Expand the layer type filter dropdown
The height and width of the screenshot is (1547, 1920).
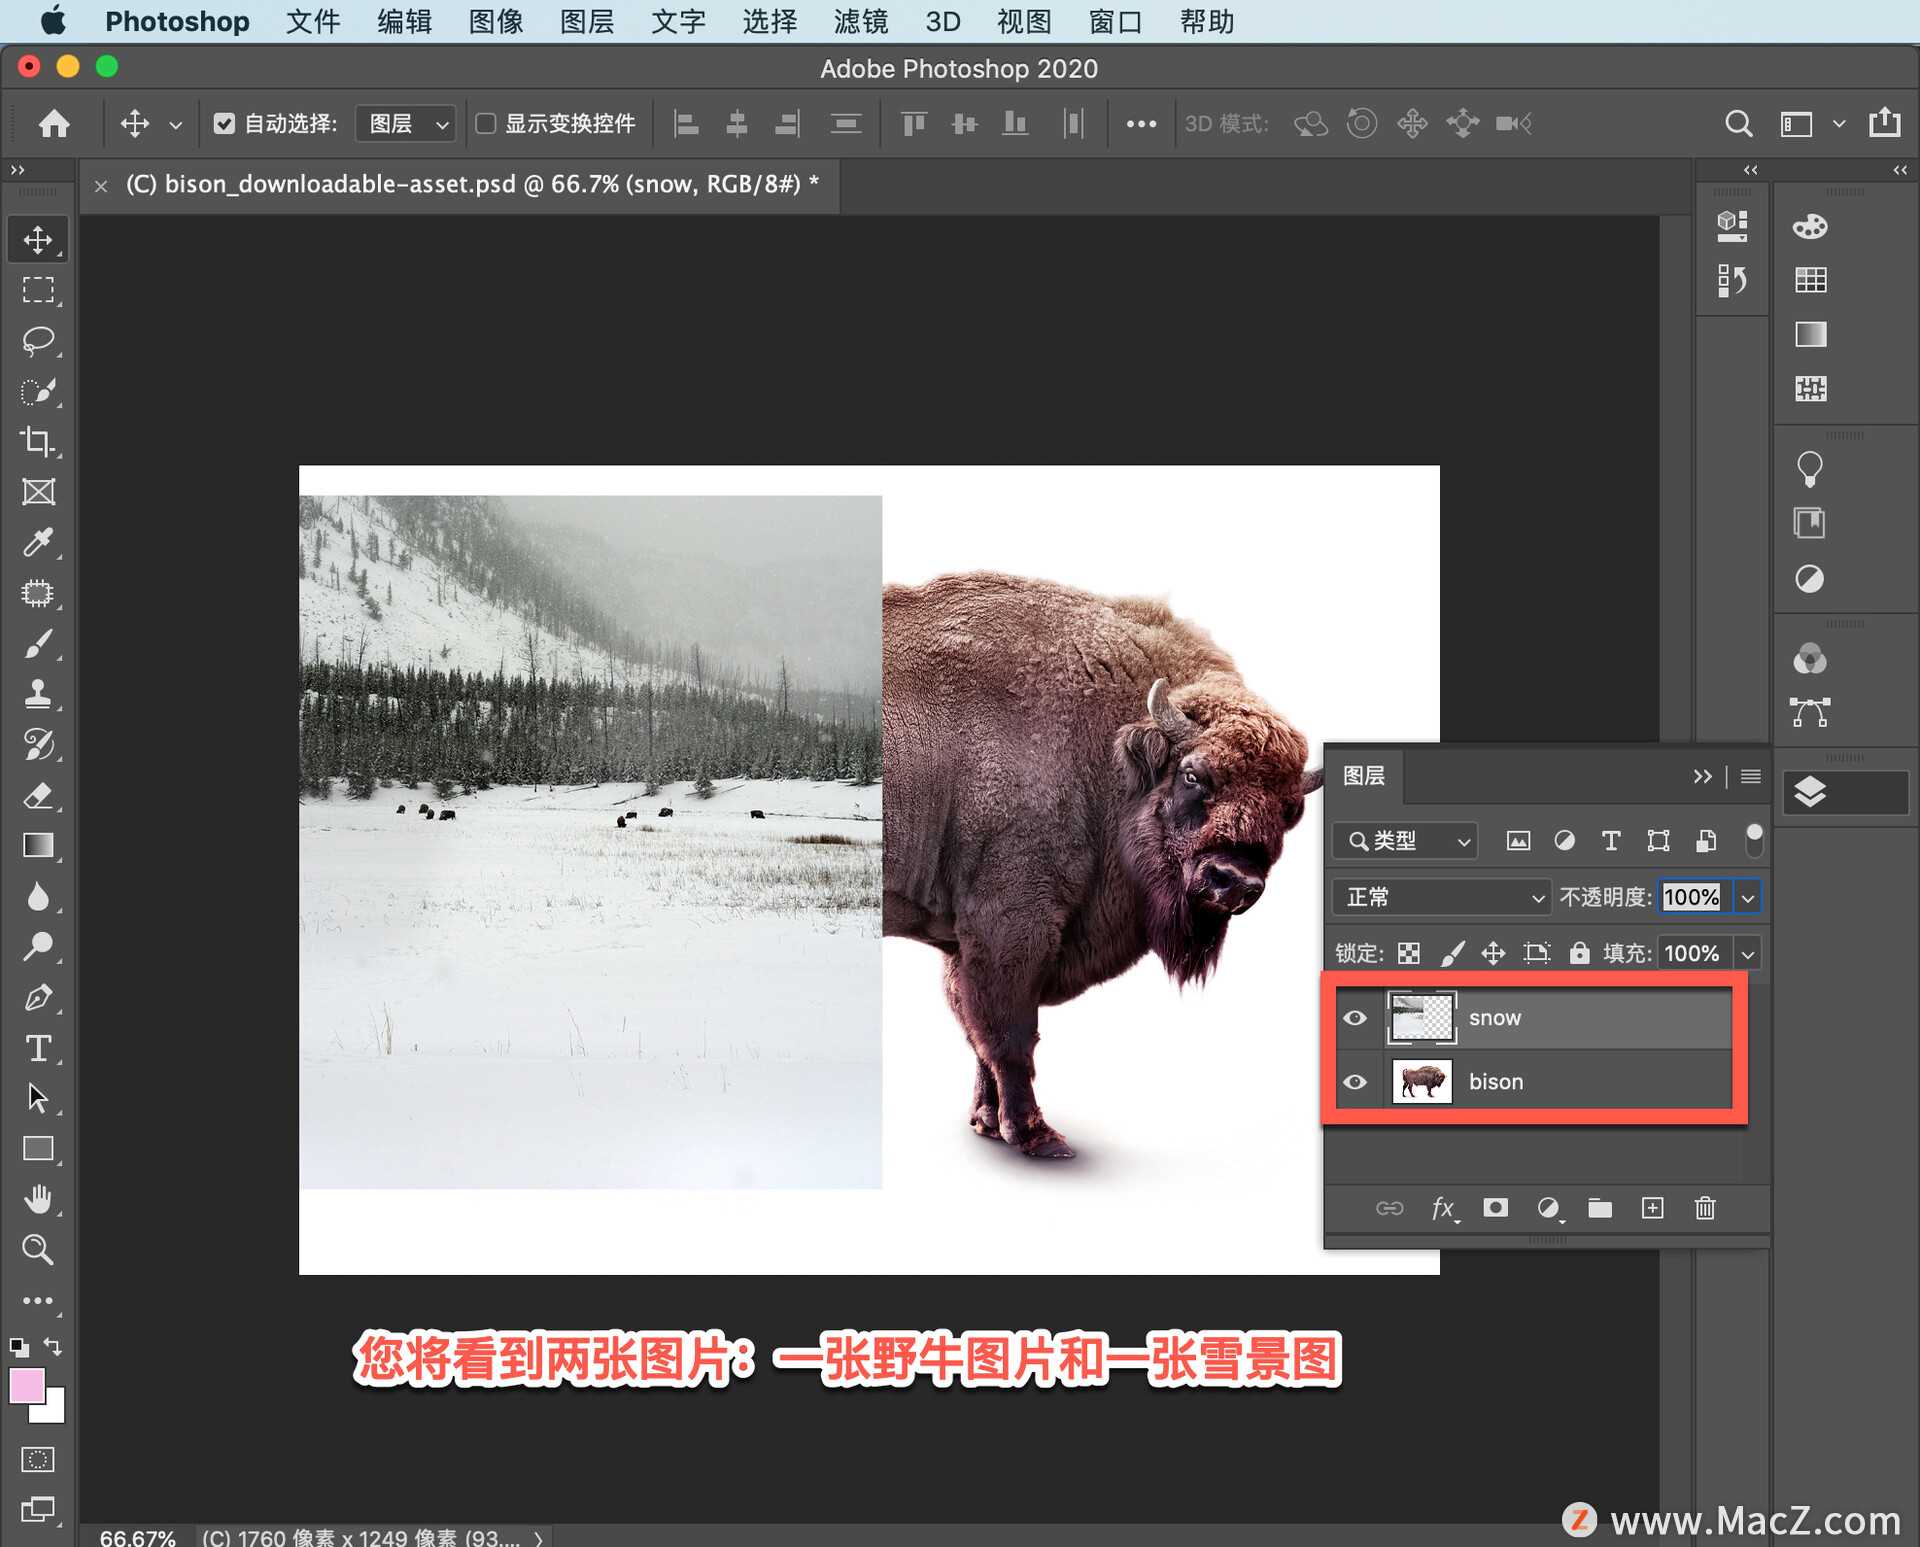(1462, 838)
